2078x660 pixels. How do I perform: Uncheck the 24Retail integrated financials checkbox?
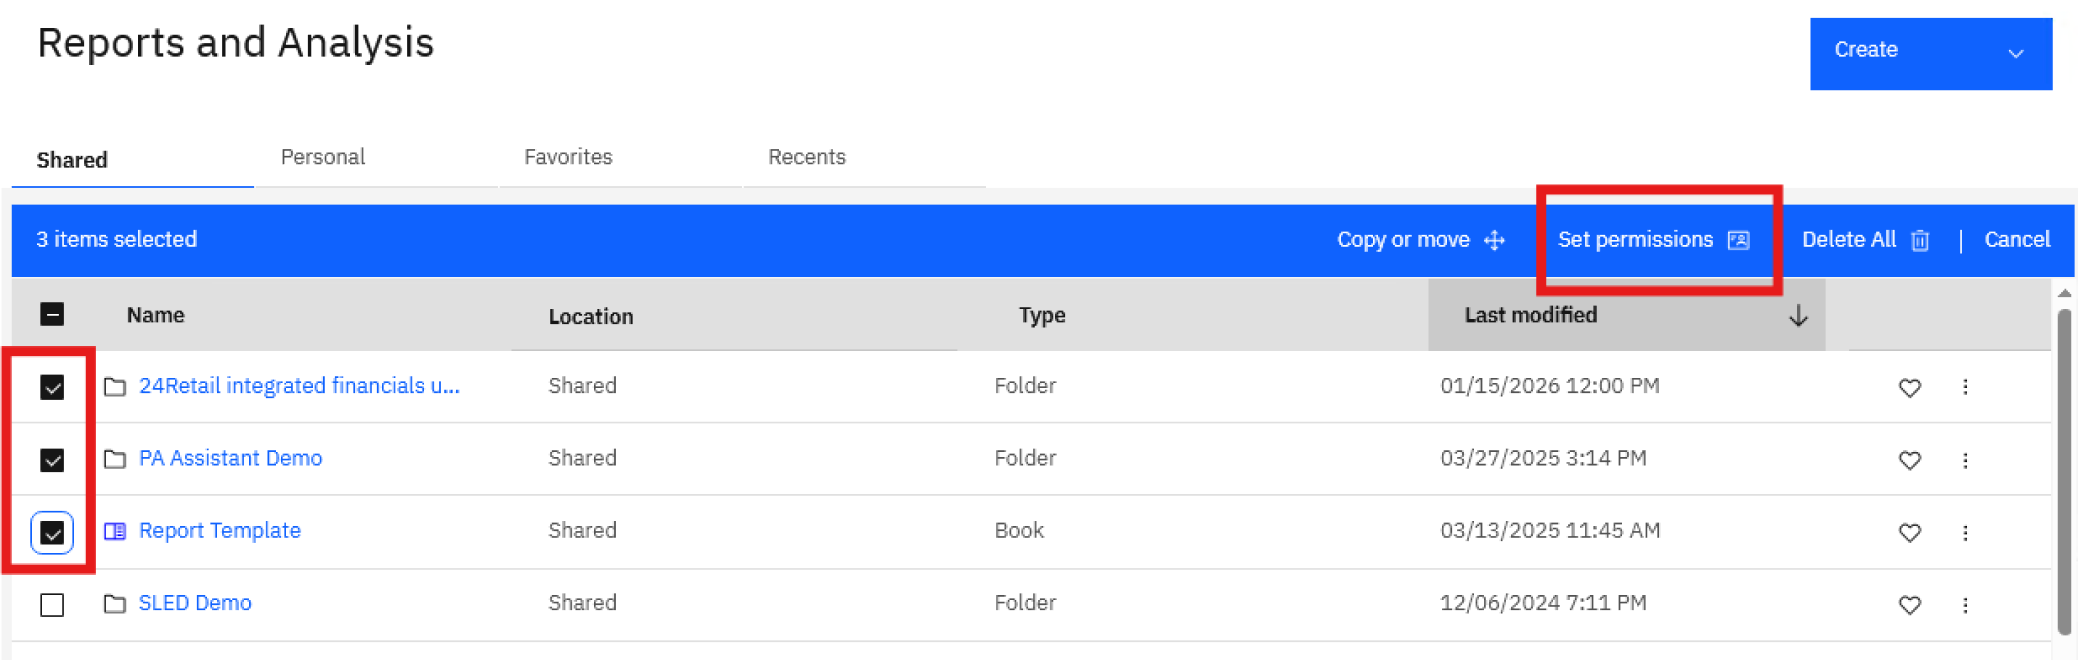(52, 387)
